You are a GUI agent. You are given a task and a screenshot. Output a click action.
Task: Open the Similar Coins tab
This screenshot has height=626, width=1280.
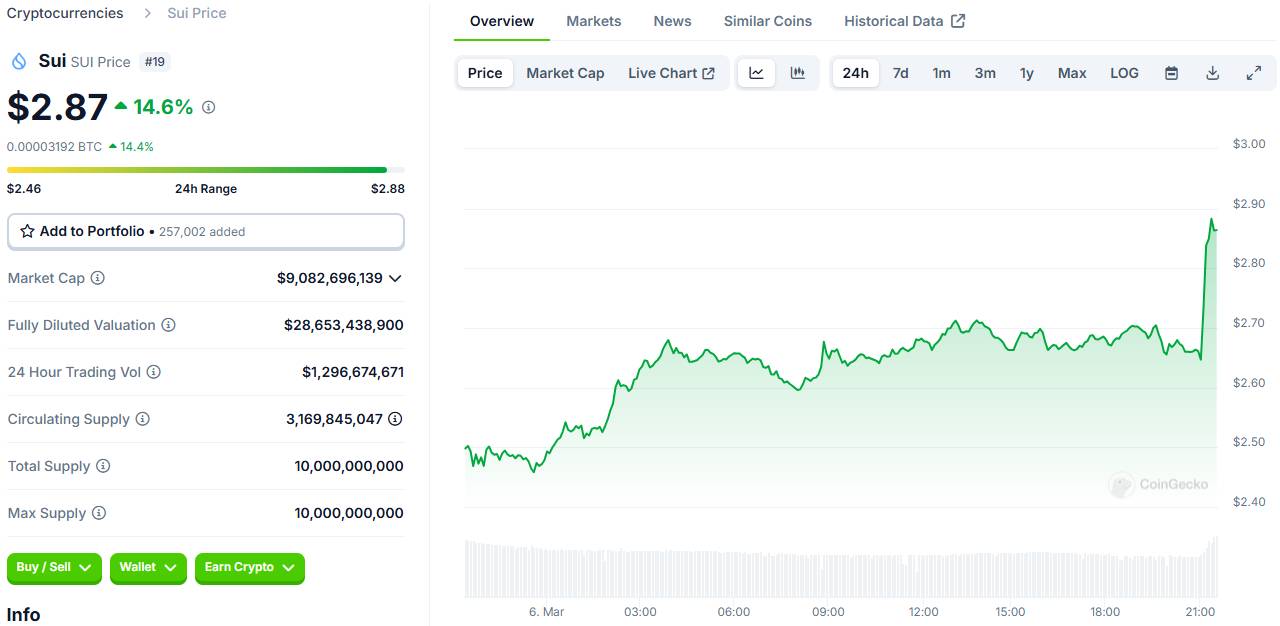pyautogui.click(x=768, y=21)
